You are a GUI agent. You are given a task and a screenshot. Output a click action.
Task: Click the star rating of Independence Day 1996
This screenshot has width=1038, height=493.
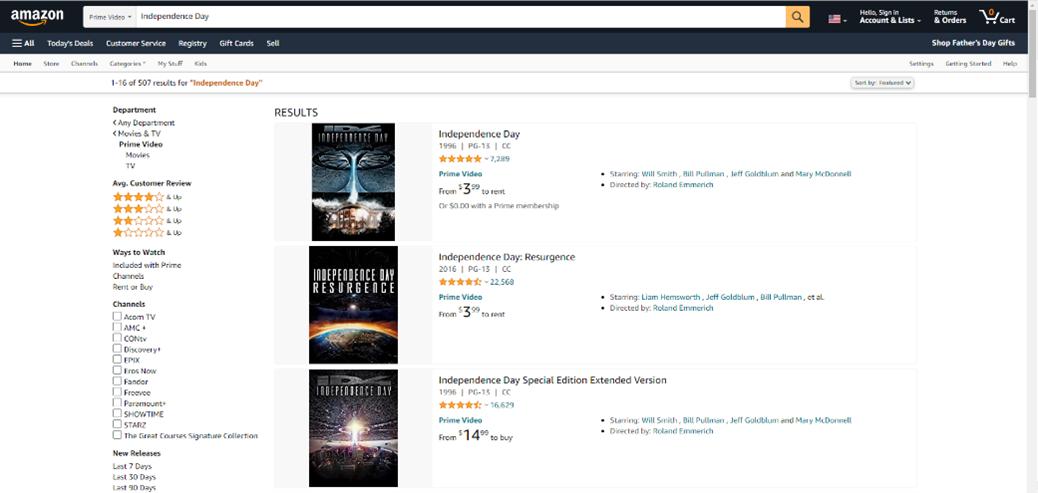point(460,159)
